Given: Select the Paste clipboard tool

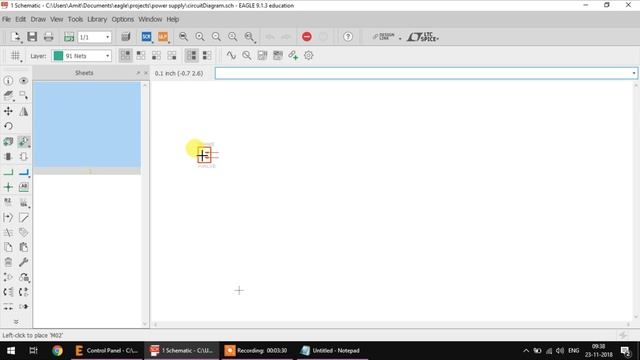Looking at the screenshot, I should [24, 247].
